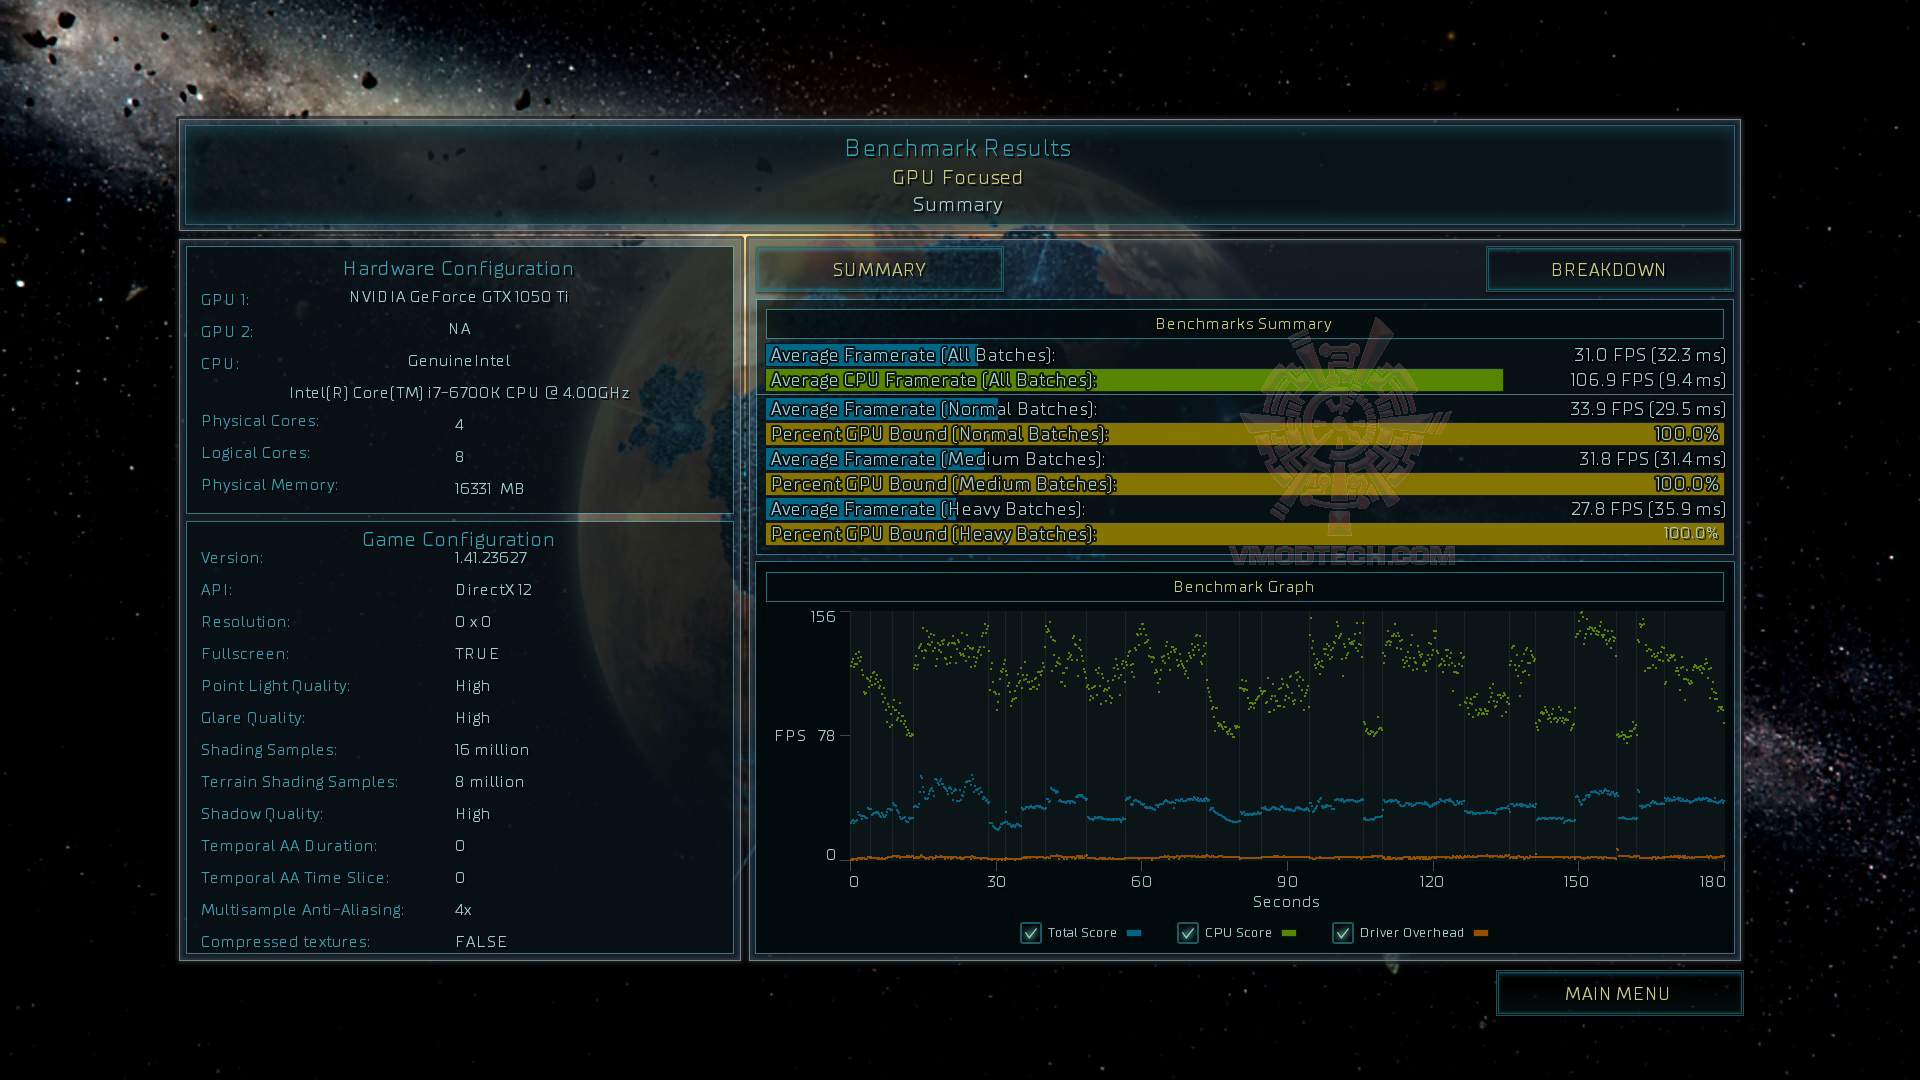
Task: Click Average Framerate (All Batches) bar
Action: [870, 355]
